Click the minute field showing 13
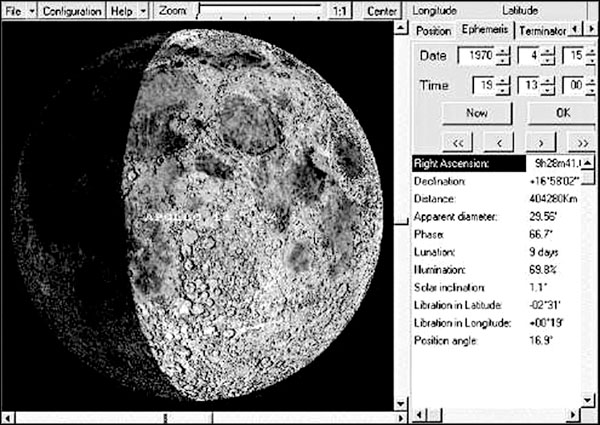 coord(529,86)
